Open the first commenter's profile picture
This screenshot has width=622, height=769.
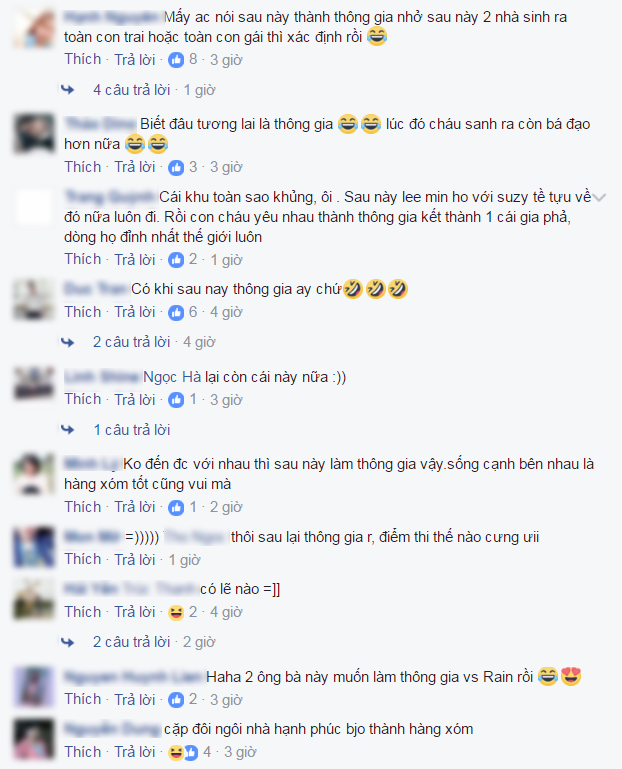pos(34,28)
